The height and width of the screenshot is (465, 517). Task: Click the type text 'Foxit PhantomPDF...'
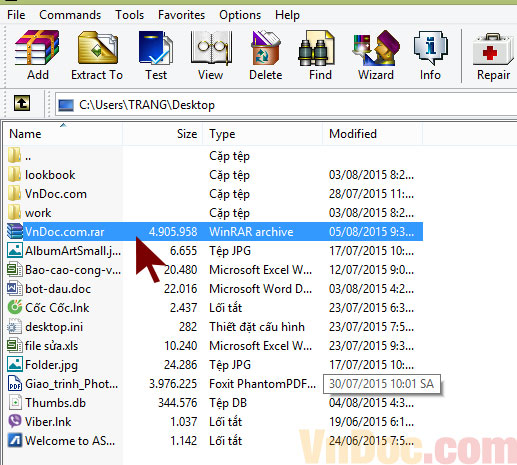pos(262,384)
